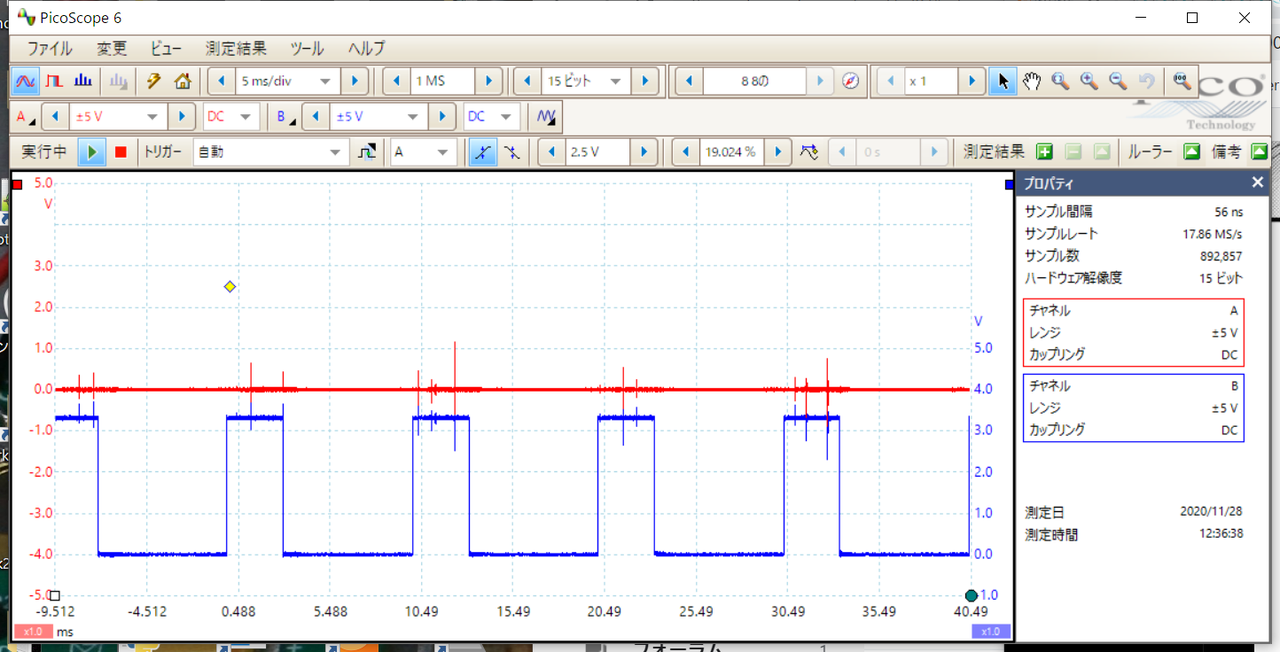Stop capture with red stop button
This screenshot has height=652, width=1280.
click(x=121, y=152)
